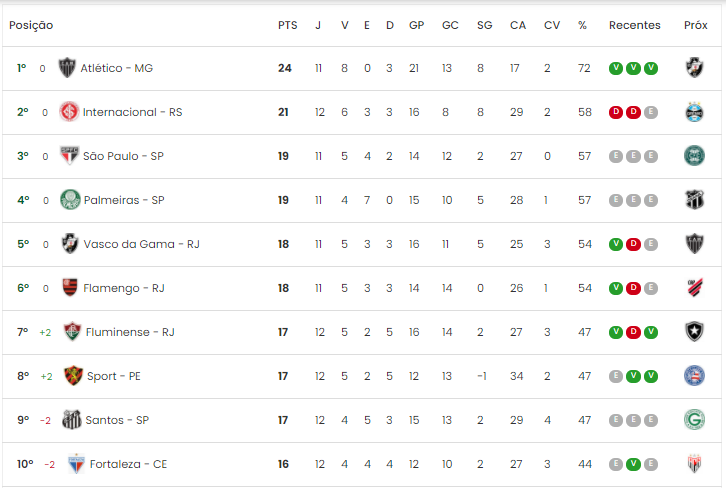Click Goiás next-opponent crest in Santos row
This screenshot has width=726, height=488.
pos(695,419)
